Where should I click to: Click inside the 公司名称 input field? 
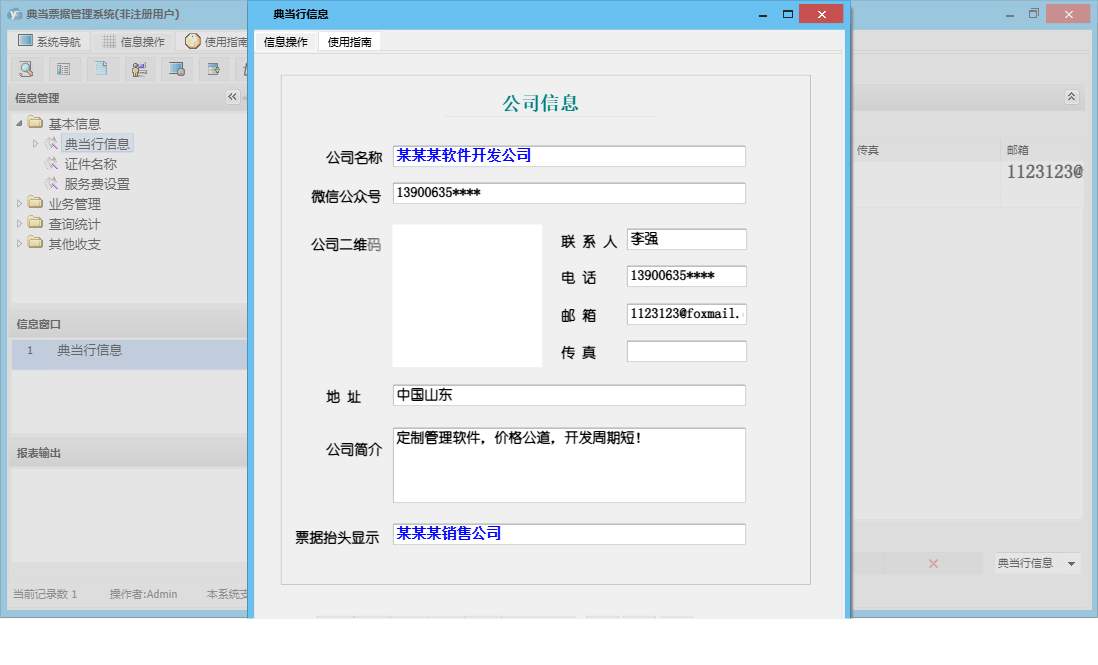point(568,155)
